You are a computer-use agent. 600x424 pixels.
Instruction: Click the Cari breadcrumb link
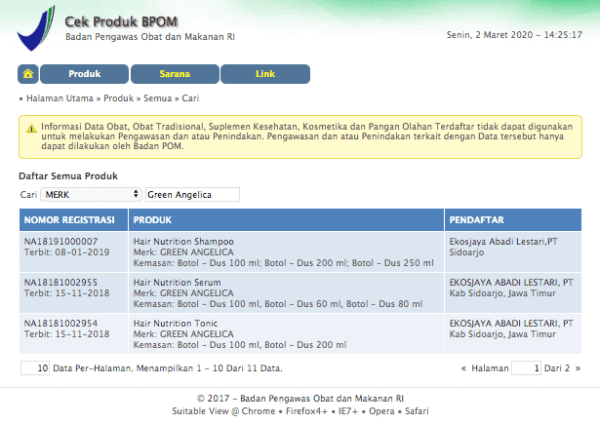tap(190, 98)
